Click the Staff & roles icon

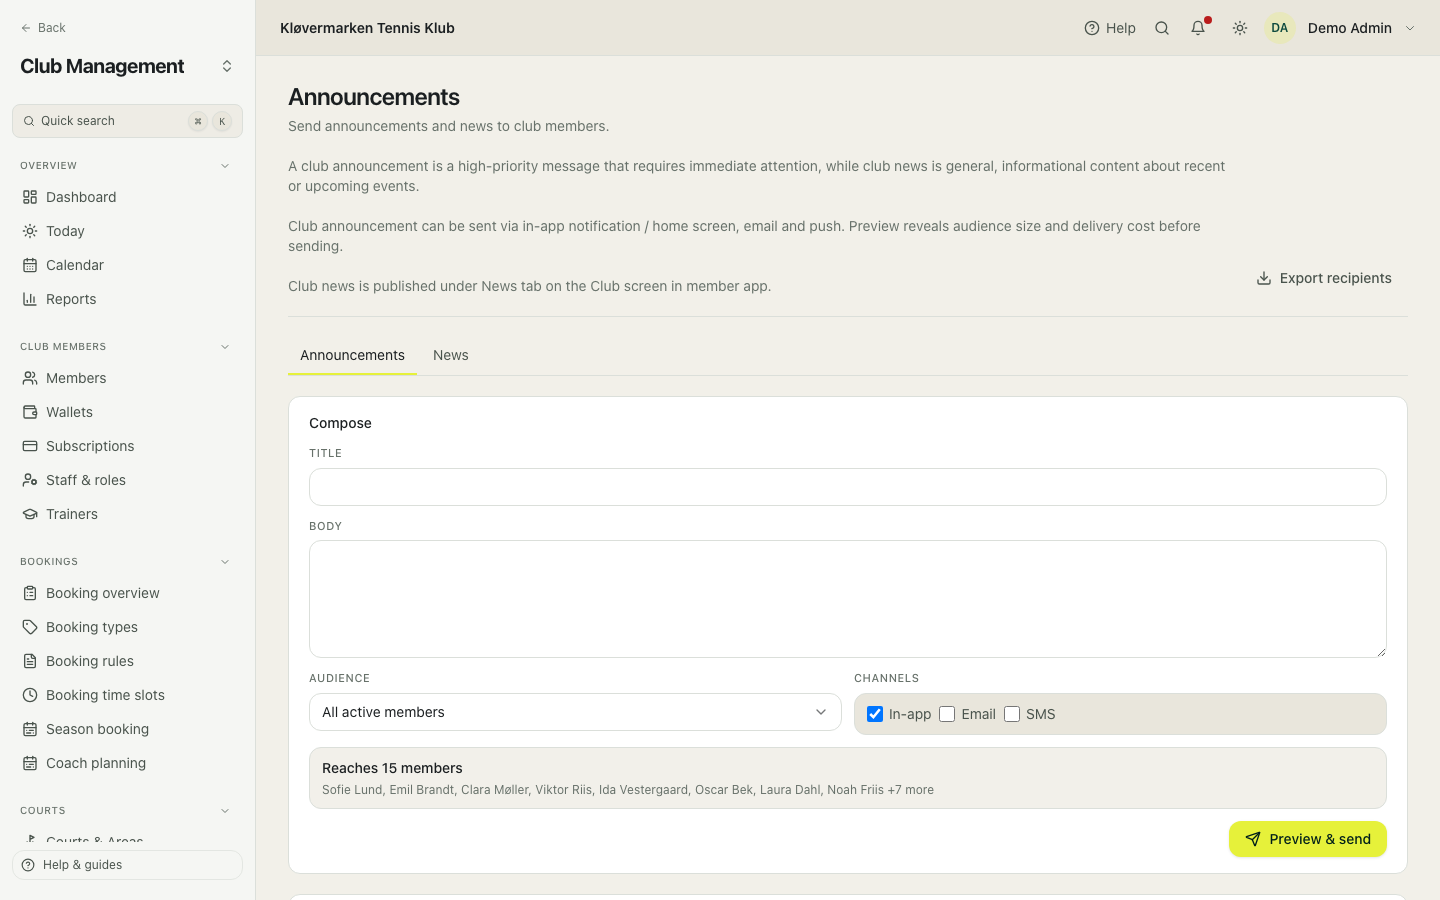pos(30,480)
